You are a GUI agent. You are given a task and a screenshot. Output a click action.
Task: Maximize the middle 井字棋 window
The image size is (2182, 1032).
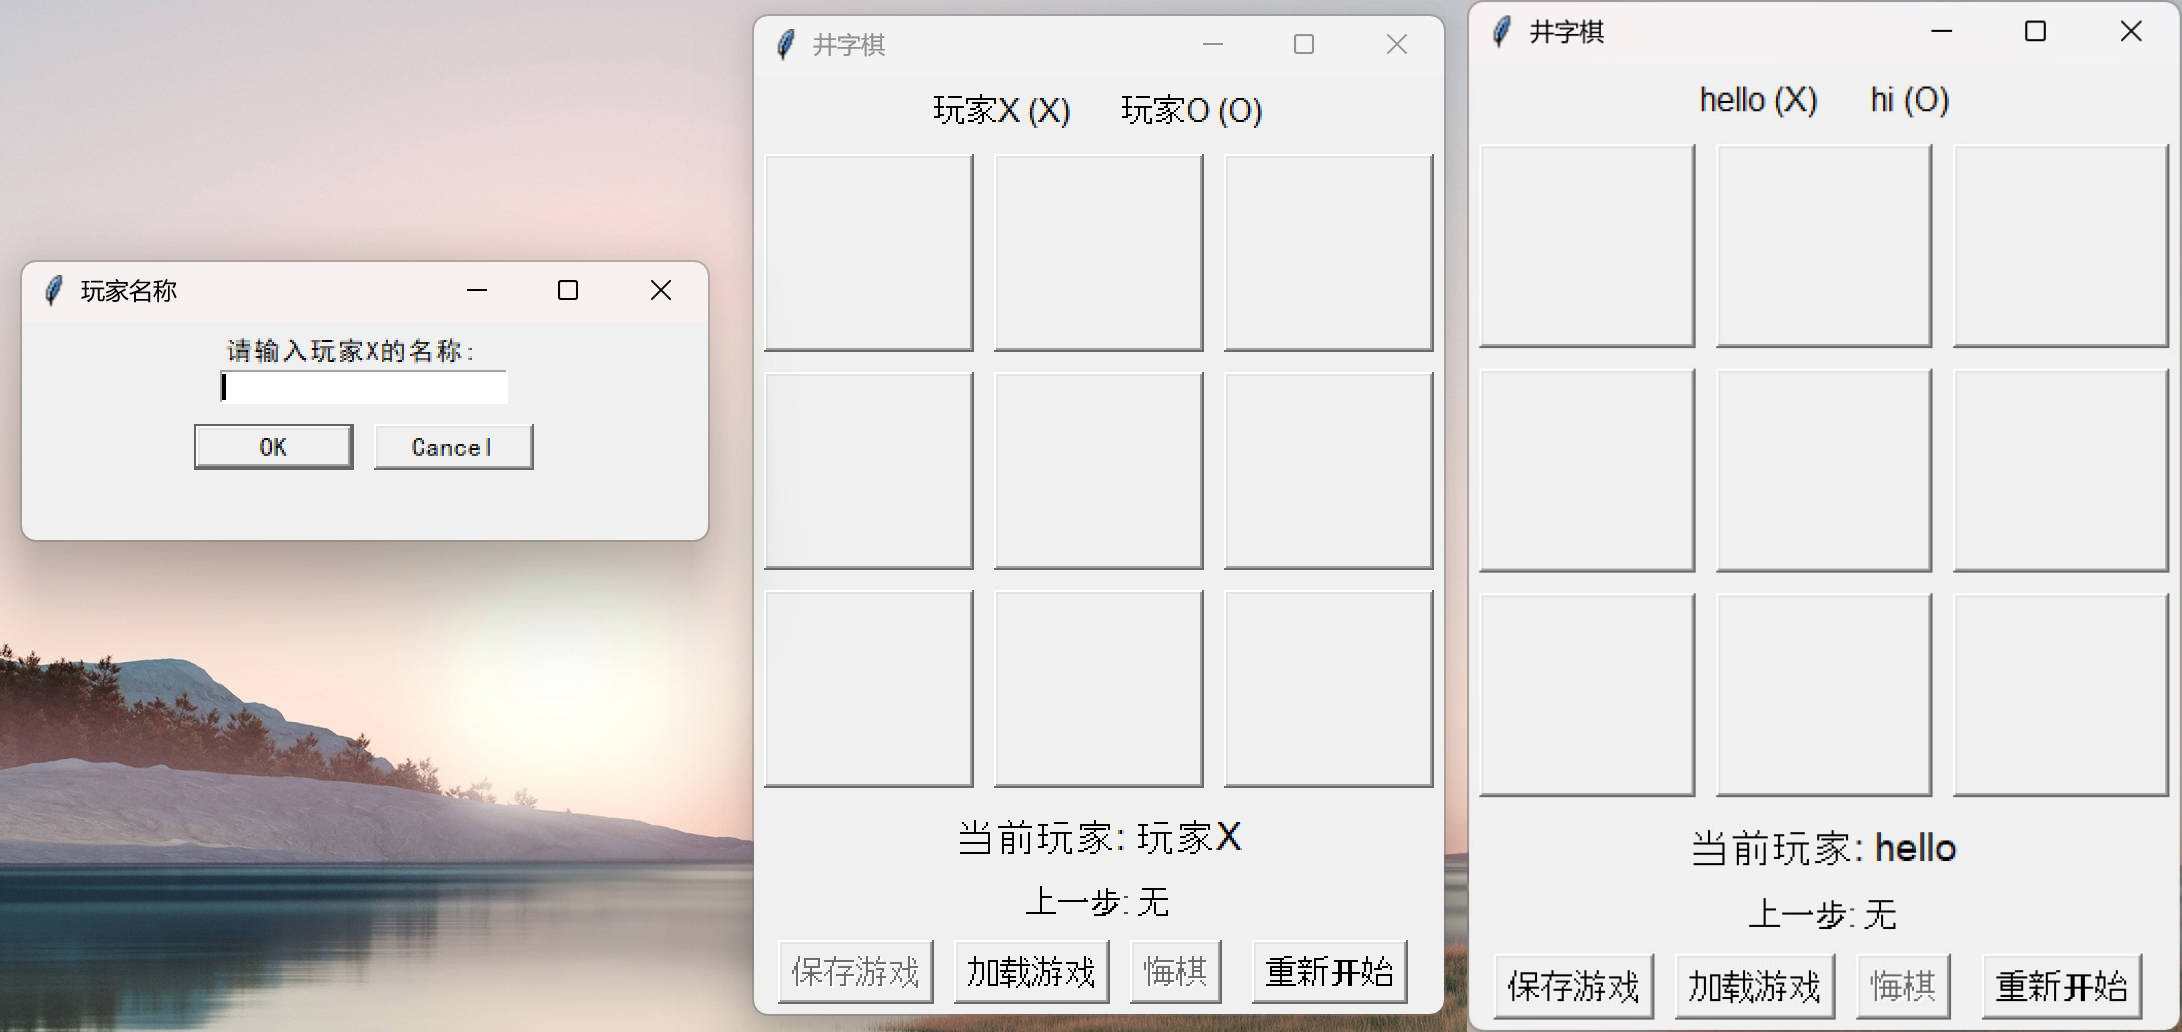pos(1304,44)
